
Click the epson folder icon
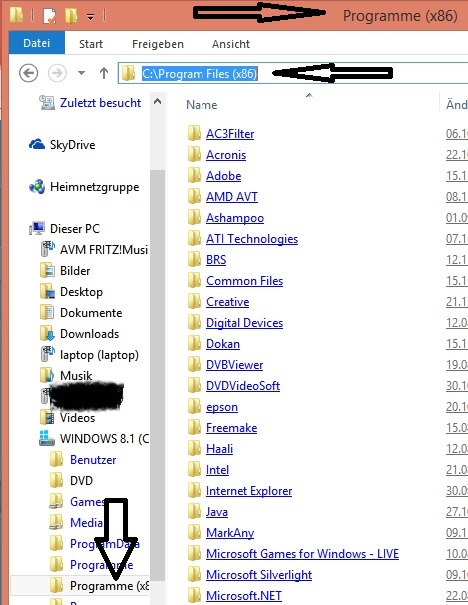click(194, 407)
